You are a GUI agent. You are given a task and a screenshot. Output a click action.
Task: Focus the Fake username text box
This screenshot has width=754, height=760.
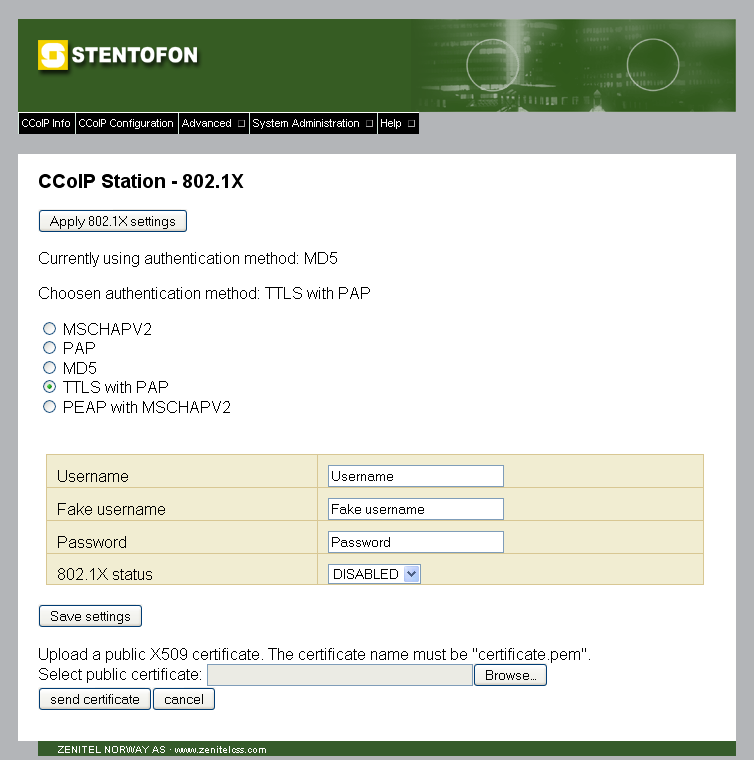[x=415, y=509]
